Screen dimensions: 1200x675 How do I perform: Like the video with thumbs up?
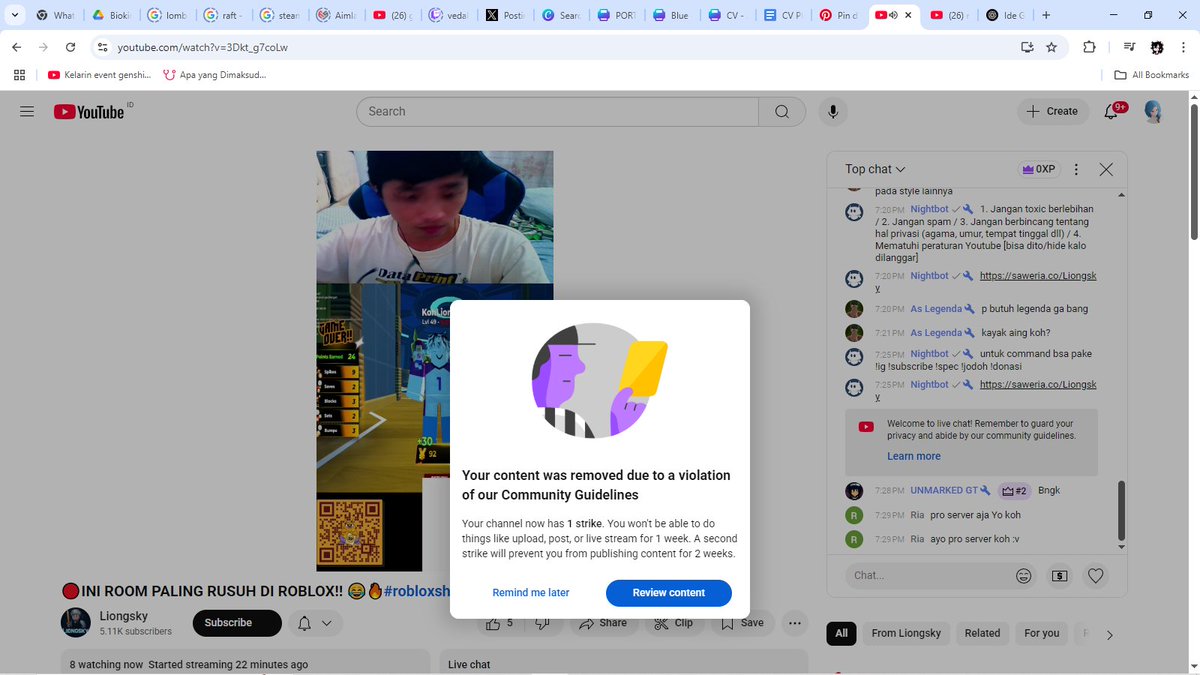[499, 623]
